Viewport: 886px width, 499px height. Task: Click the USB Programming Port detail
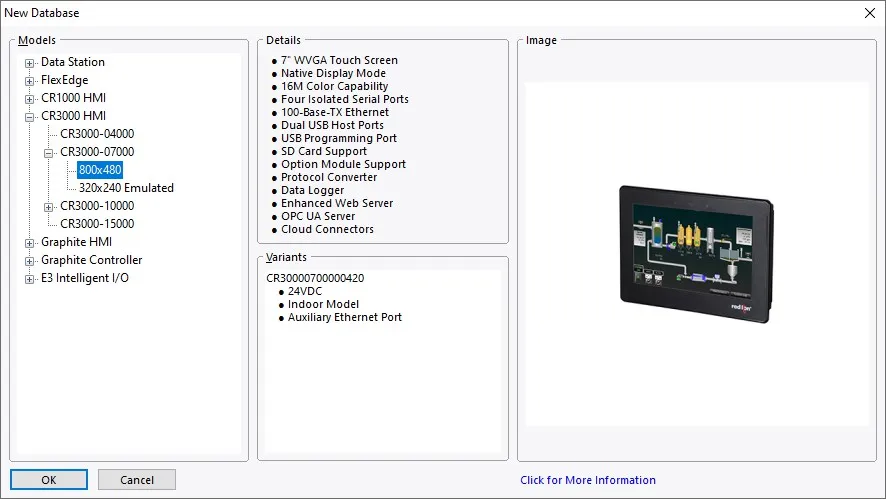pos(339,138)
